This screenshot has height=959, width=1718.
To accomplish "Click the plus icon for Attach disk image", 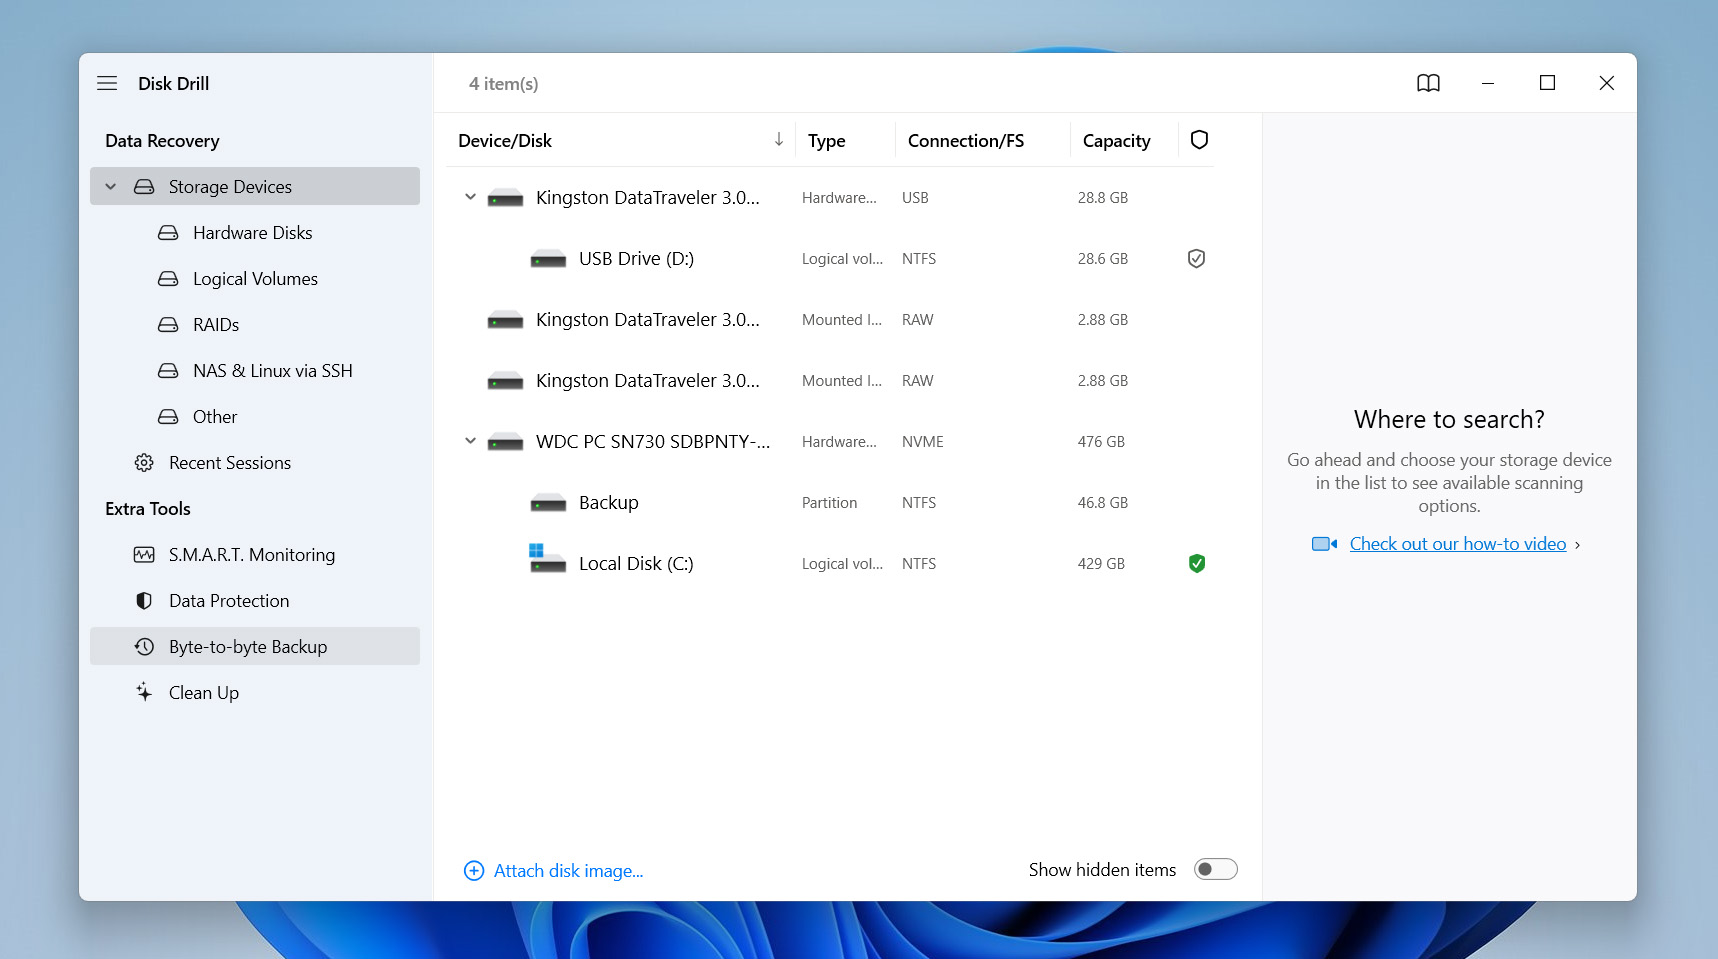I will point(474,871).
